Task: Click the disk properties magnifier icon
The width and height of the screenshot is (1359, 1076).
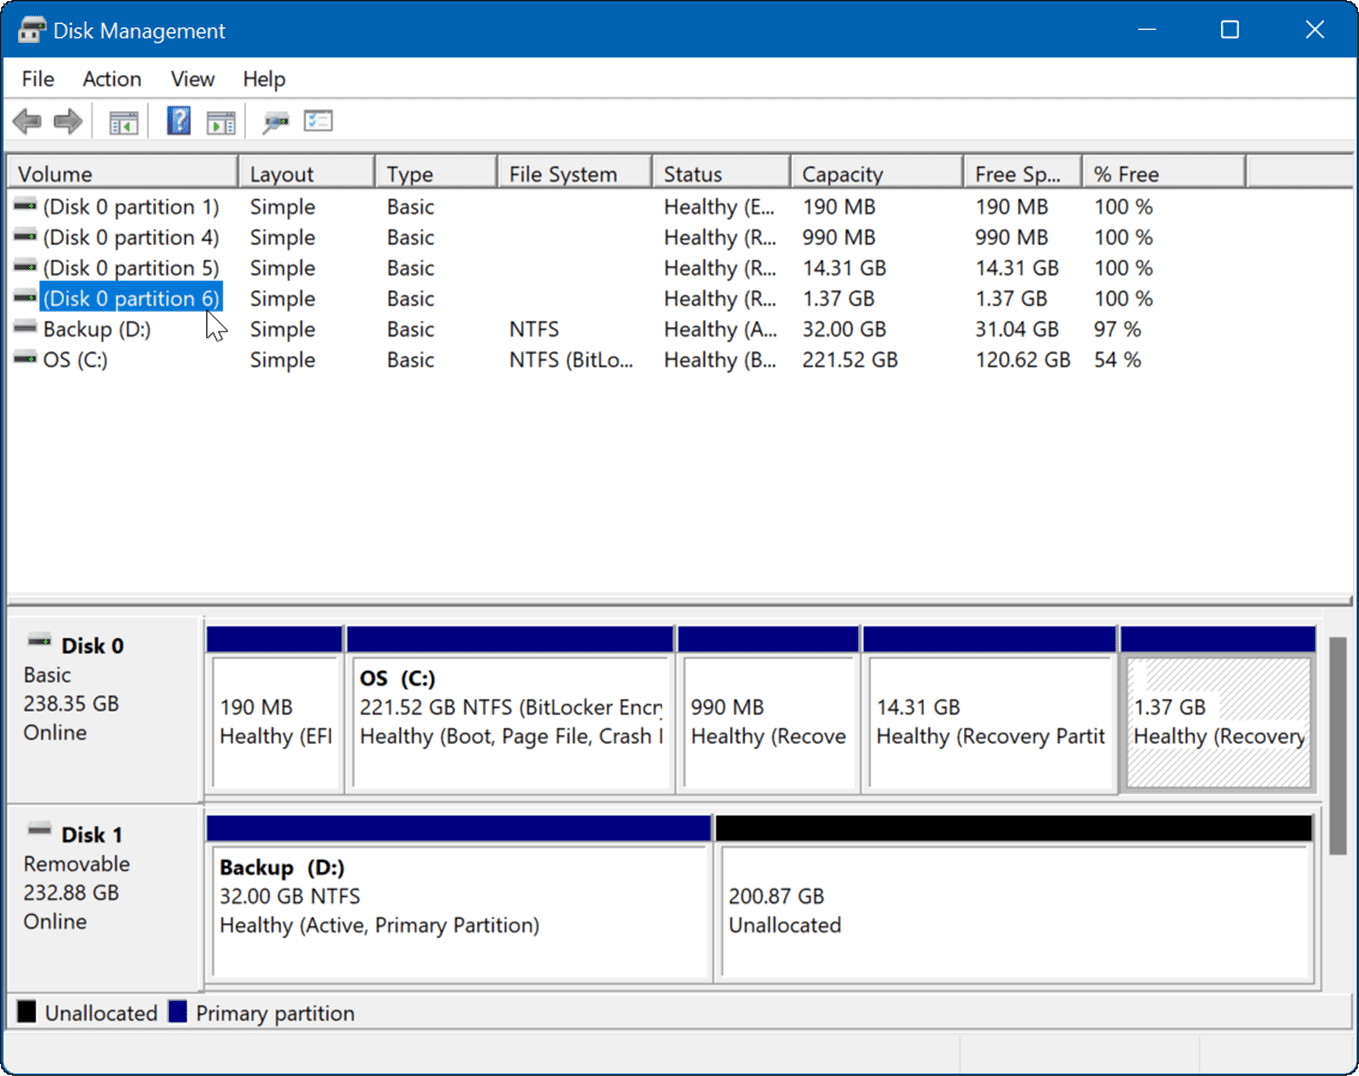Action: pos(275,120)
